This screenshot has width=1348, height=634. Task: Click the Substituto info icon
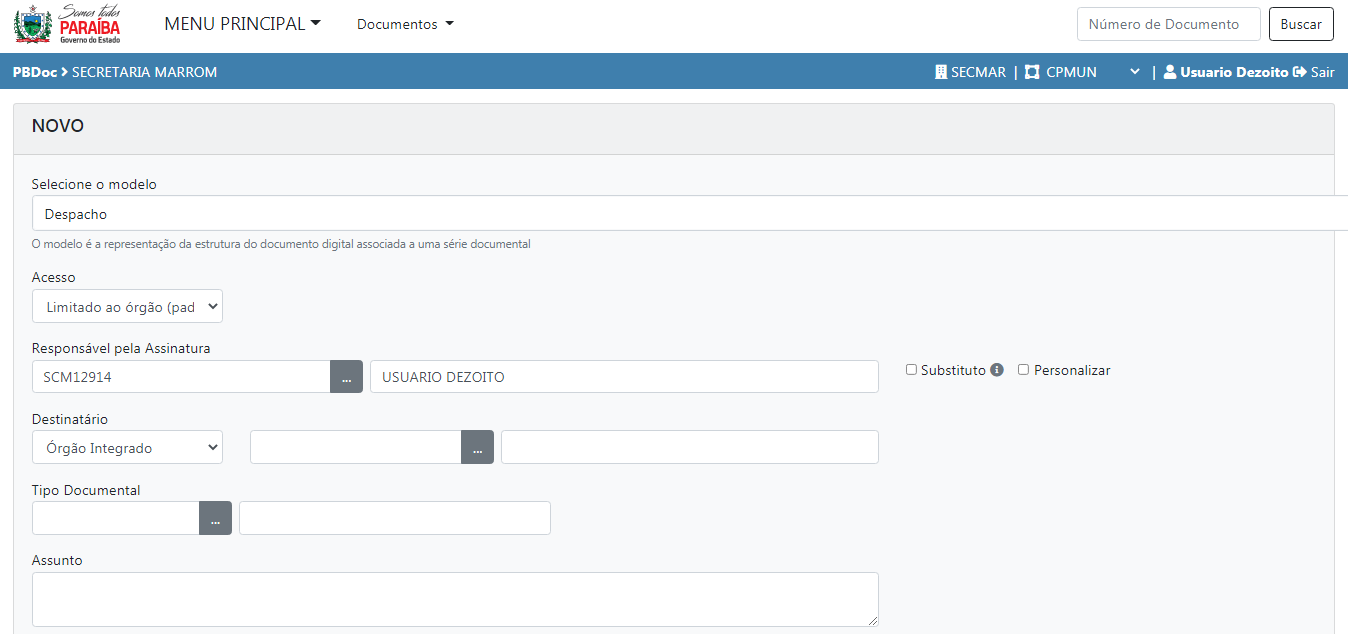pyautogui.click(x=996, y=370)
